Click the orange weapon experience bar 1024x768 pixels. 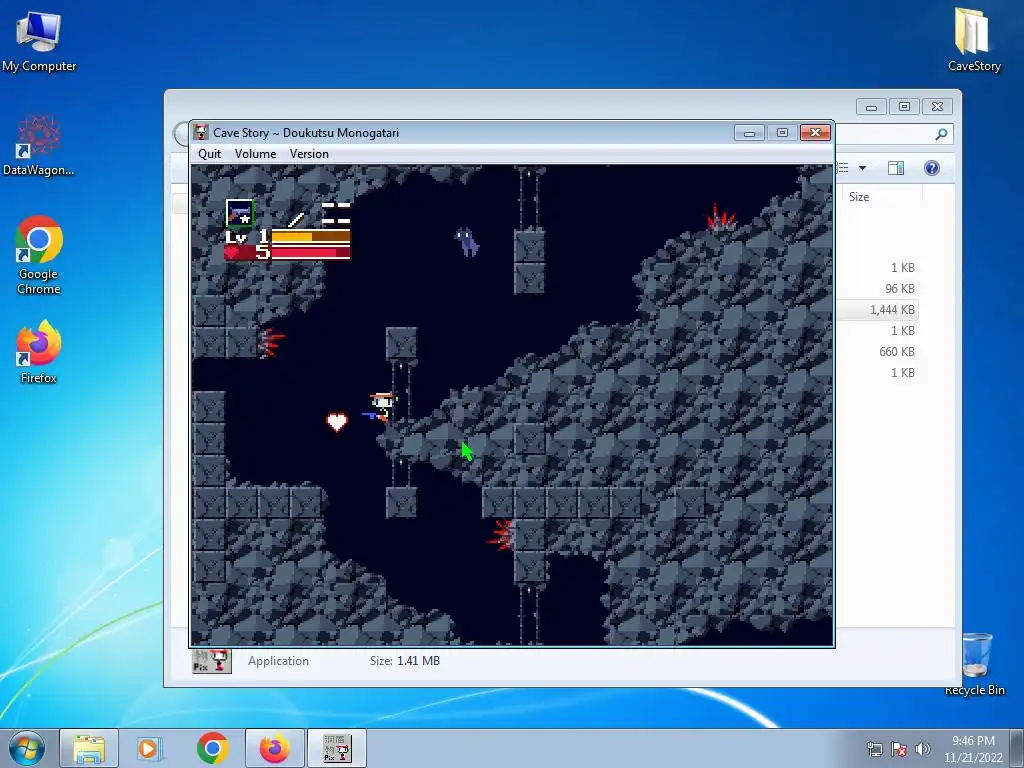click(311, 236)
